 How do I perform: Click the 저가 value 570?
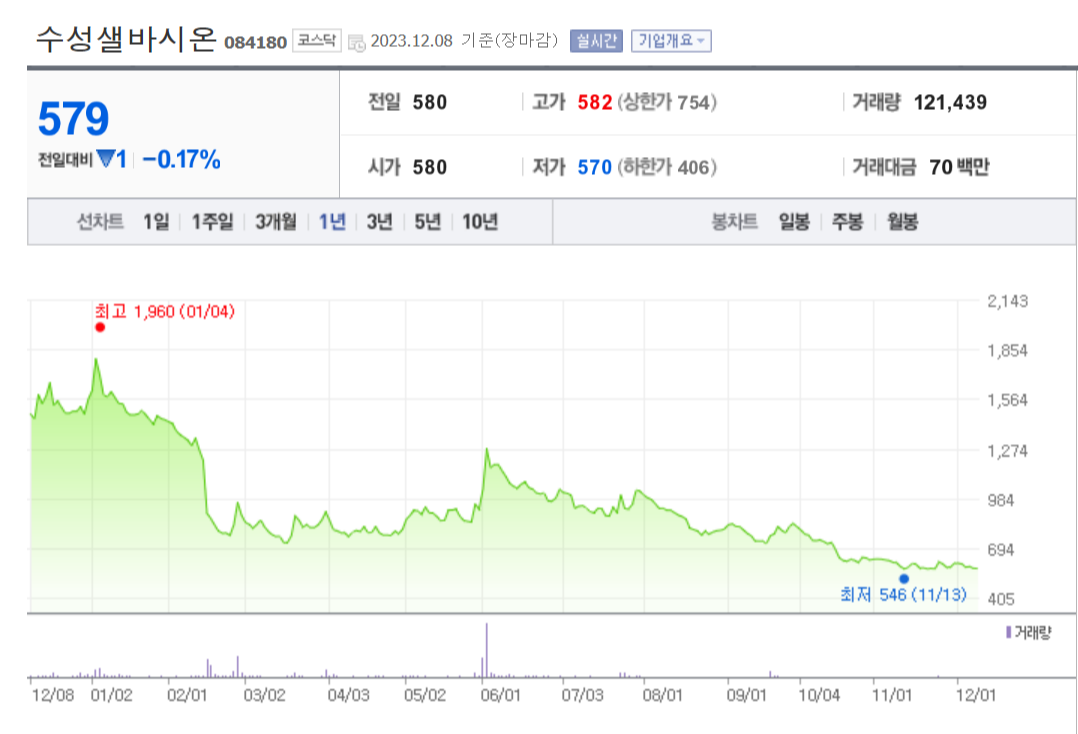pos(595,167)
